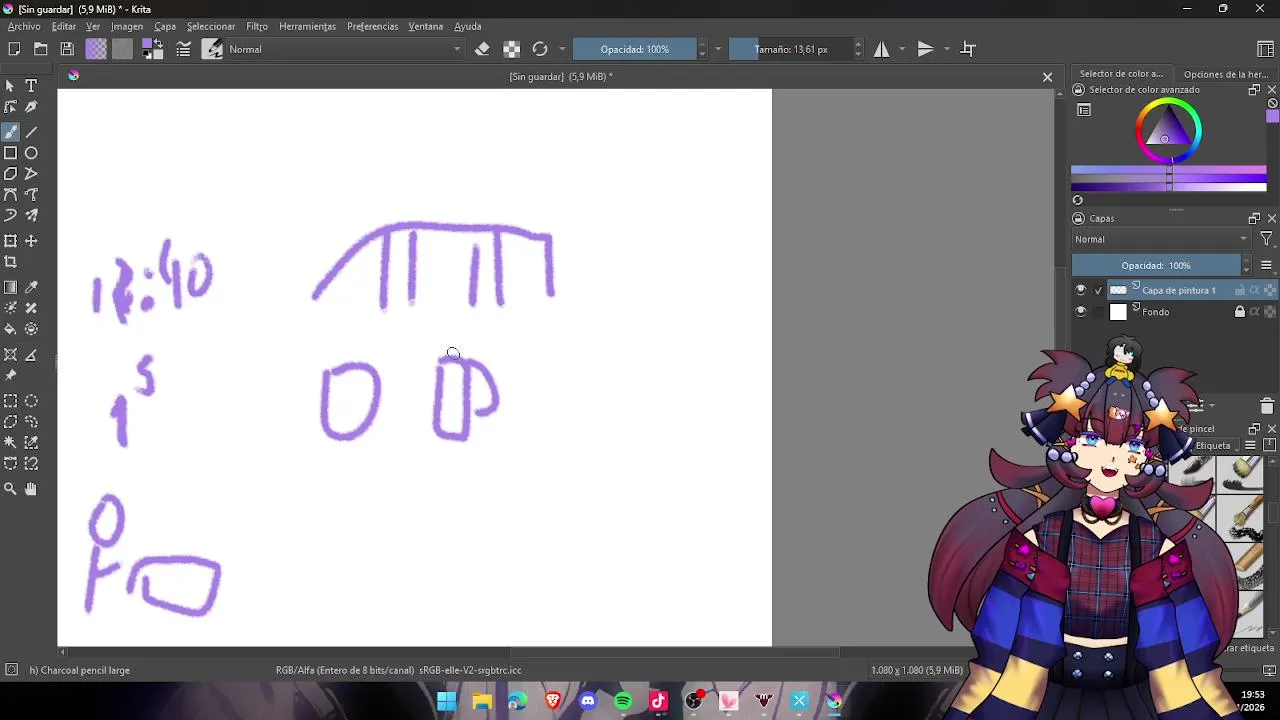This screenshot has height=720, width=1280.
Task: Select the Calligraphy tool
Action: pyautogui.click(x=31, y=107)
